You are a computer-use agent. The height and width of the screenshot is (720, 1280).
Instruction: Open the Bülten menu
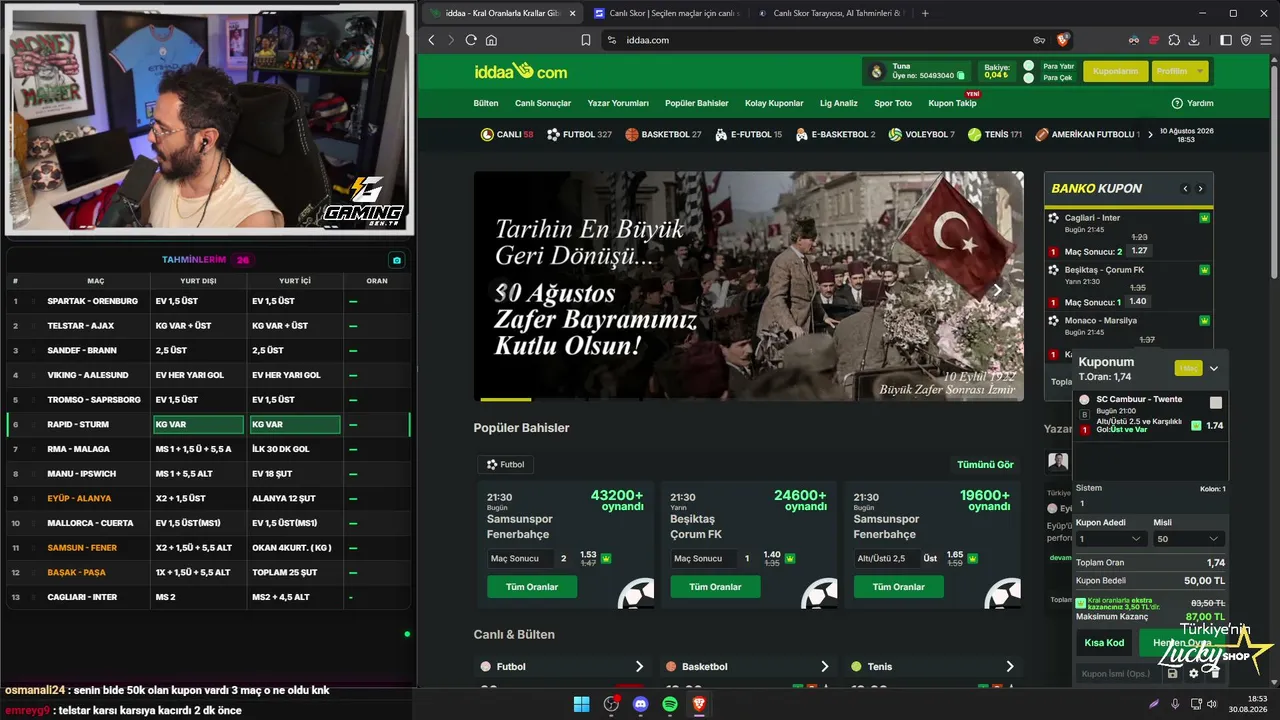[486, 103]
